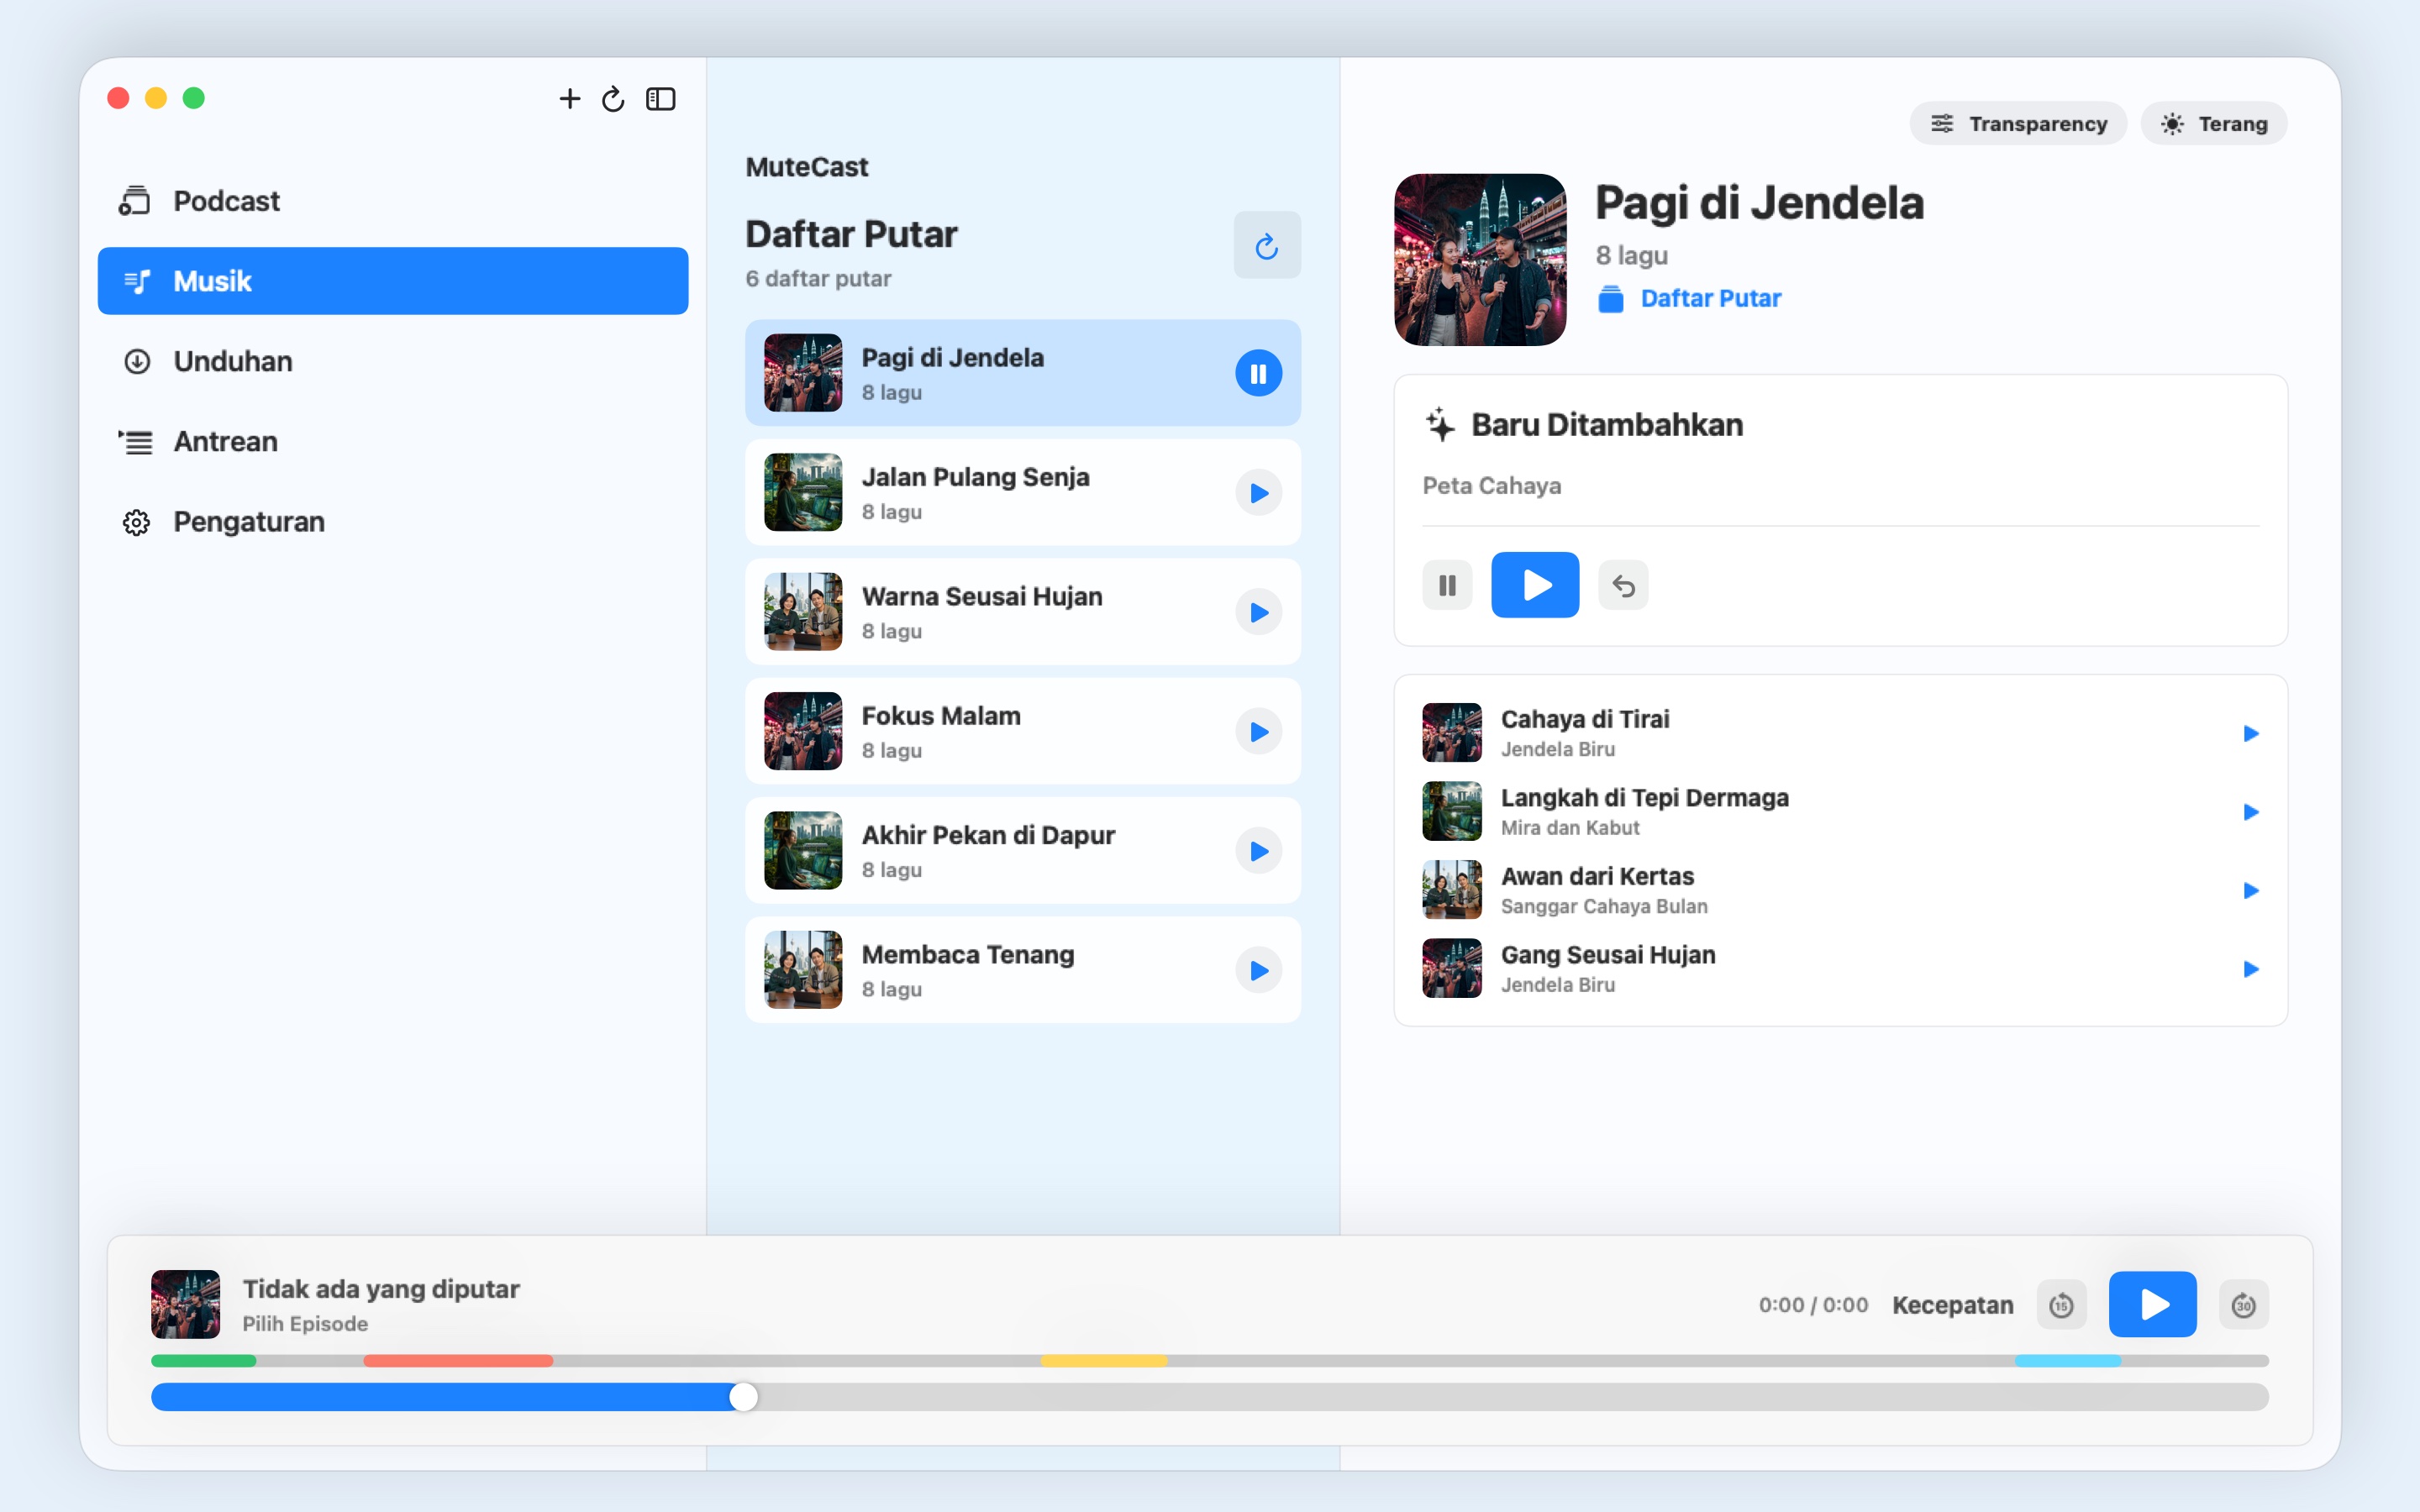
Task: Play the Fokus Malam playlist
Action: click(1259, 731)
